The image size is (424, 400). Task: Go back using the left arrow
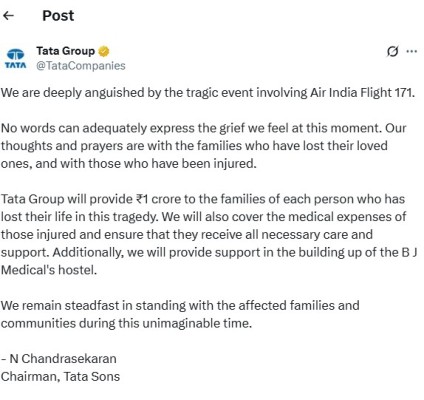[8, 15]
